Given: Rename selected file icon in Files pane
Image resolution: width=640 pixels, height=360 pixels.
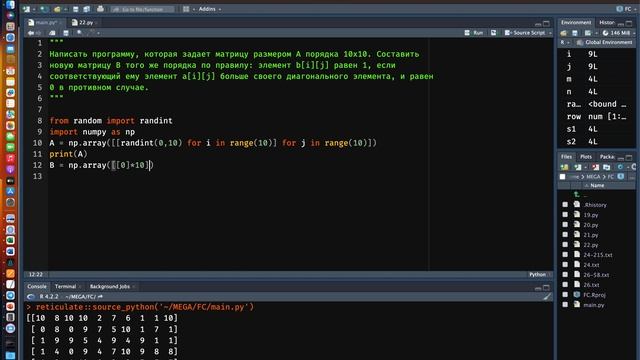Looking at the screenshot, I should point(607,167).
